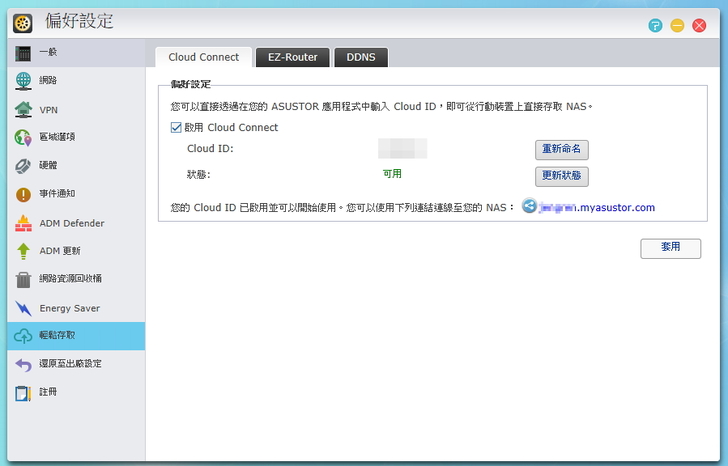Open the 硬體 hardware icon
The image size is (728, 466).
click(23, 166)
